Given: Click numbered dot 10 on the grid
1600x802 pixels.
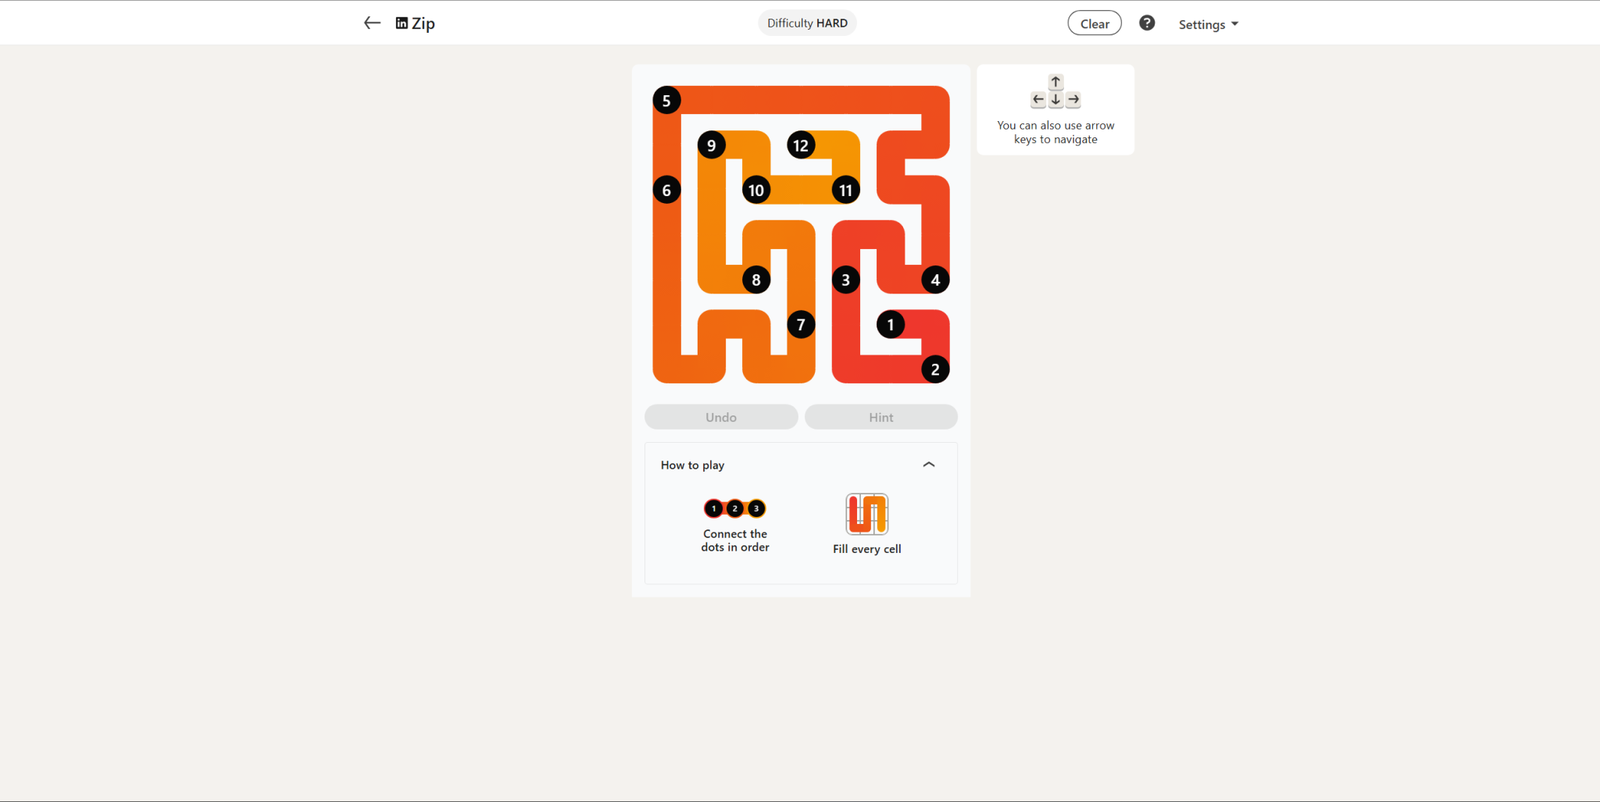Looking at the screenshot, I should click(x=756, y=190).
